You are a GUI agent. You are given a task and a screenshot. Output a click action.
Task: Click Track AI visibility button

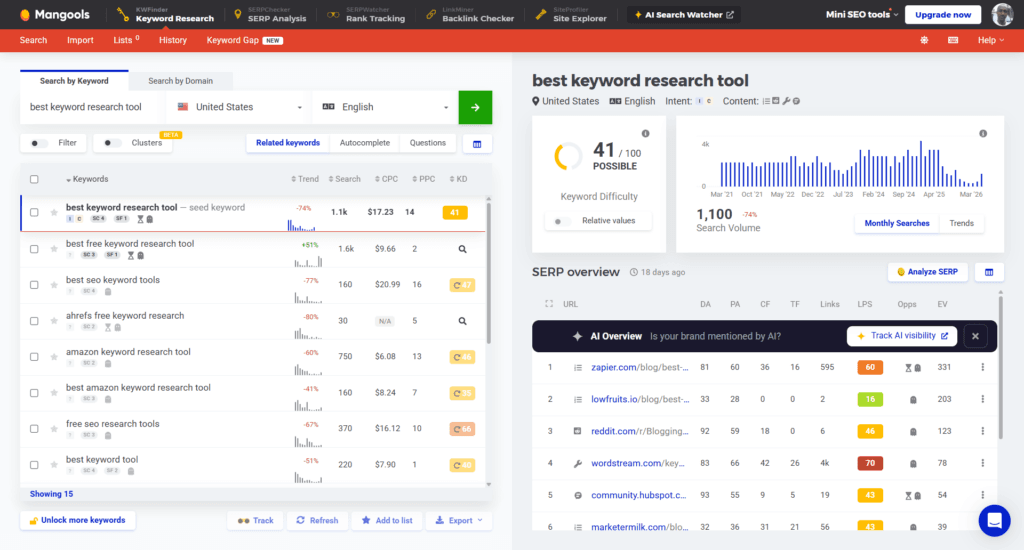902,336
